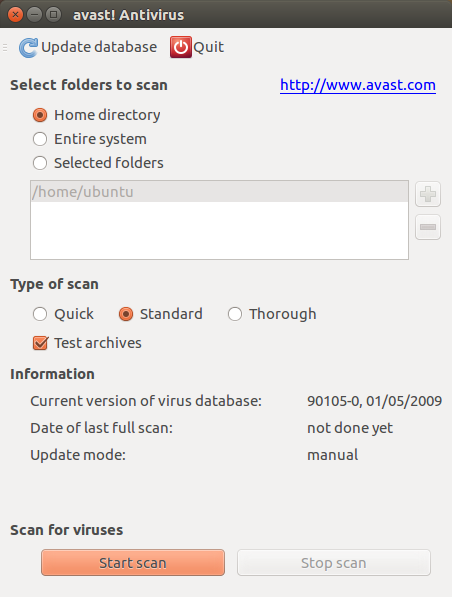452x597 pixels.
Task: Select the Standard scan type
Action: tap(126, 314)
